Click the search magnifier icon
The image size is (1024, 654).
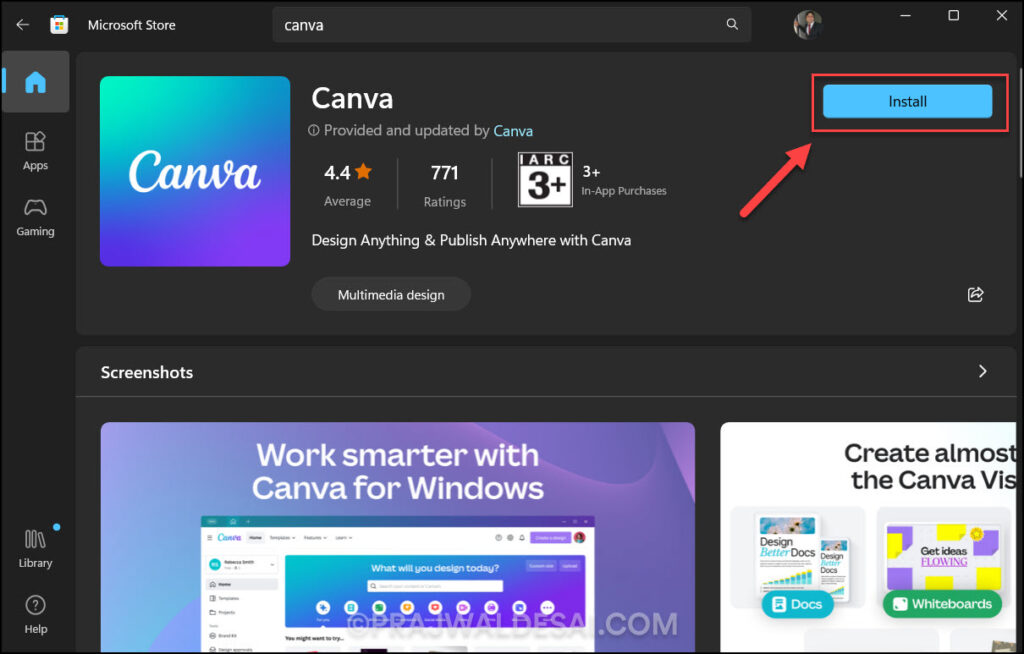(732, 24)
